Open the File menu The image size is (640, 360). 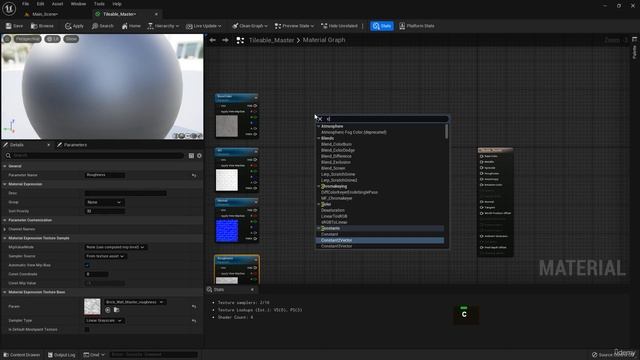25,4
